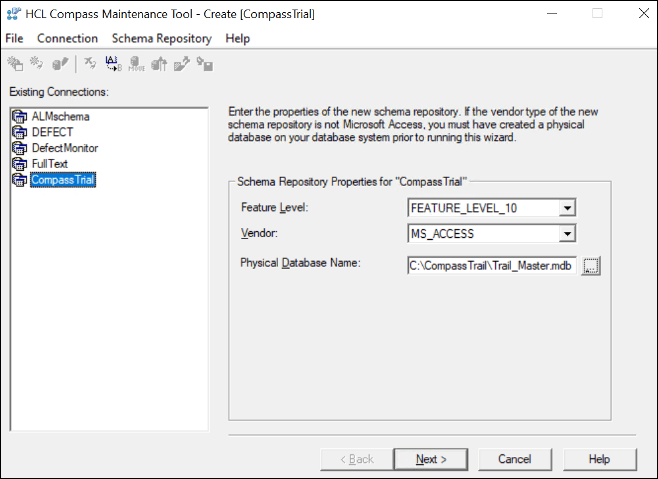
Task: Click the delete connection X toolbar icon
Action: 90,63
